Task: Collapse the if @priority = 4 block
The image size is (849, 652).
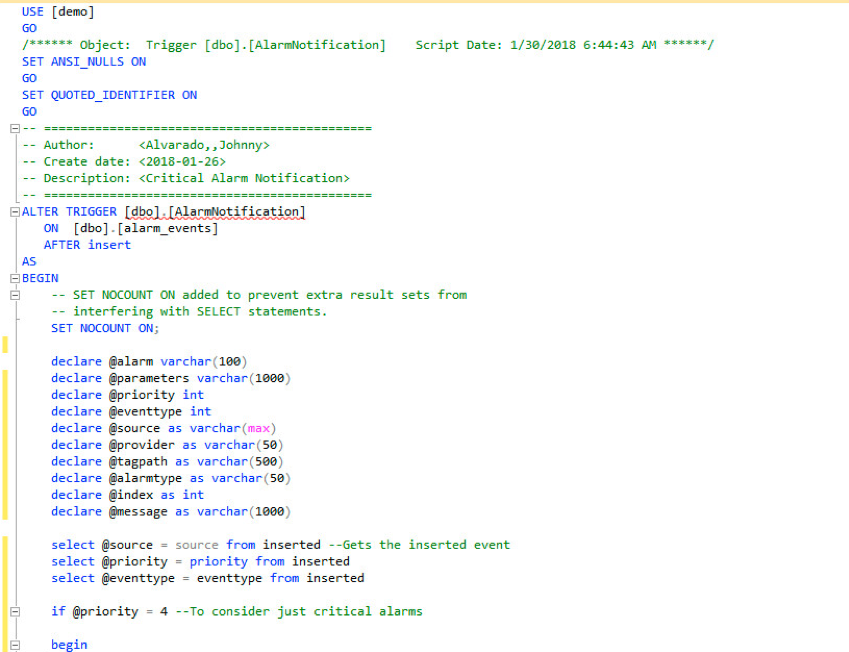Action: (x=15, y=611)
